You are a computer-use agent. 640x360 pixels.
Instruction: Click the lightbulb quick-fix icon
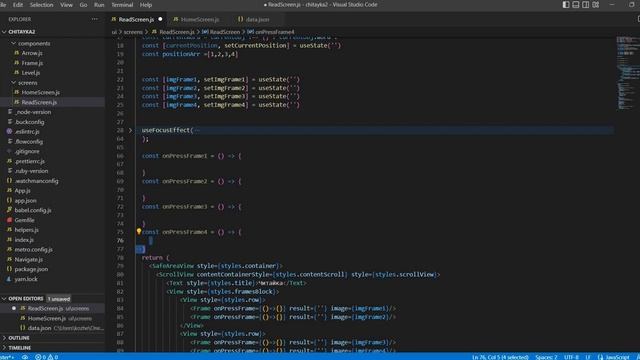138,231
